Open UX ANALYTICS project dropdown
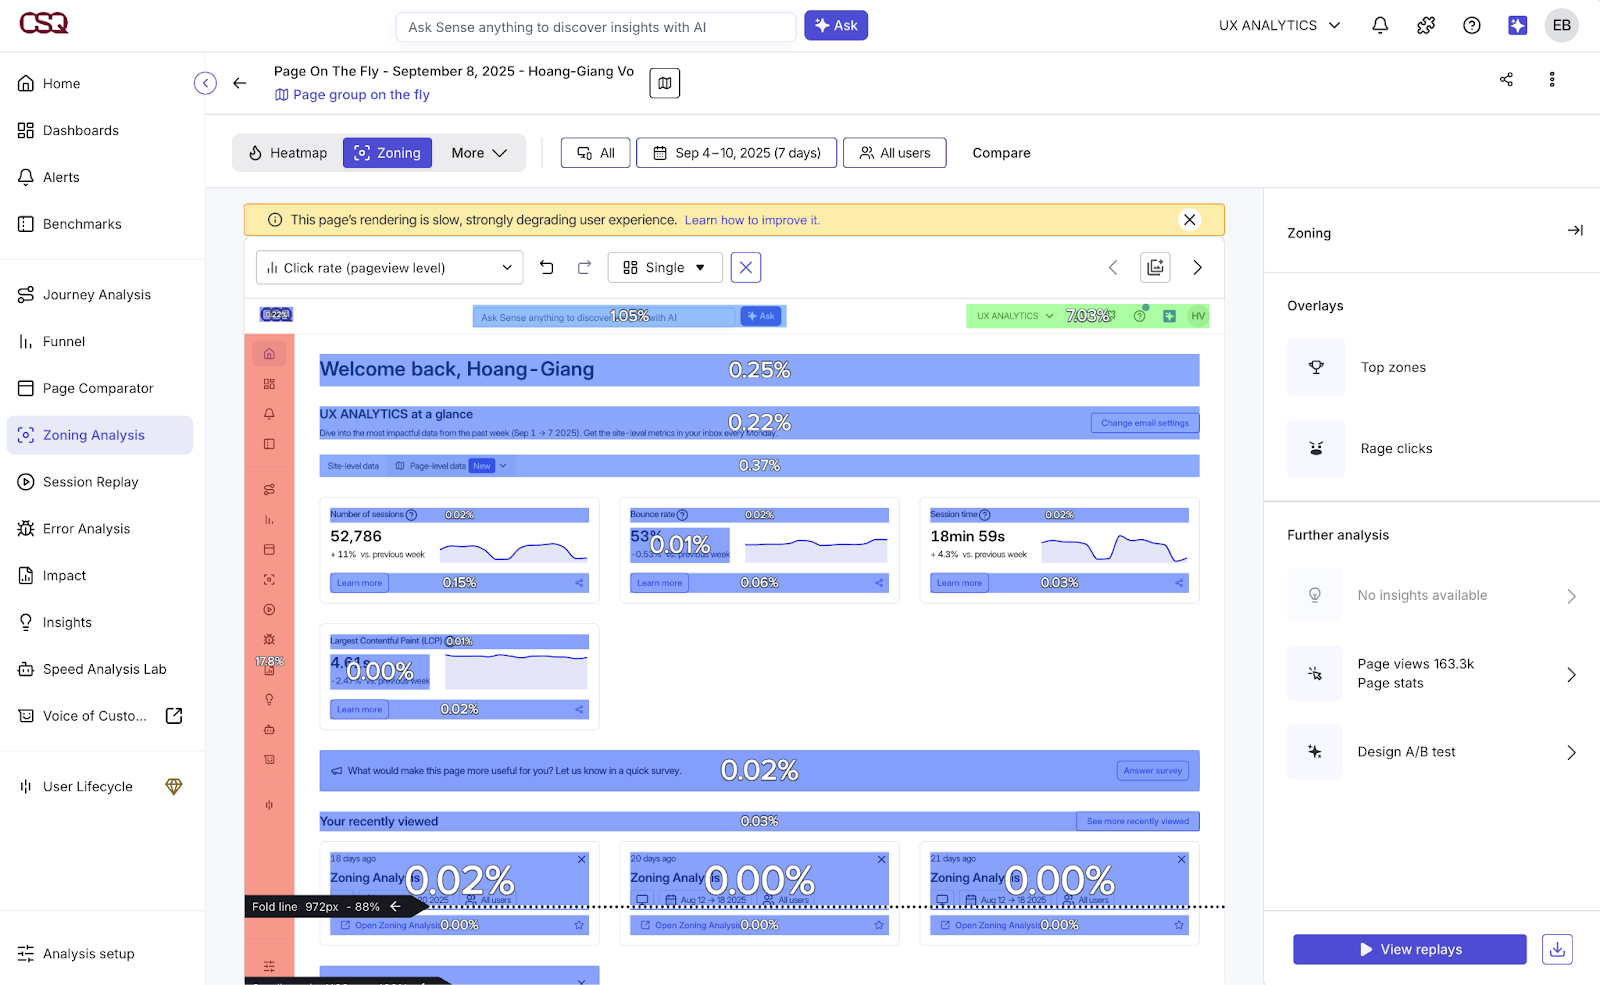The height and width of the screenshot is (985, 1600). (1279, 26)
